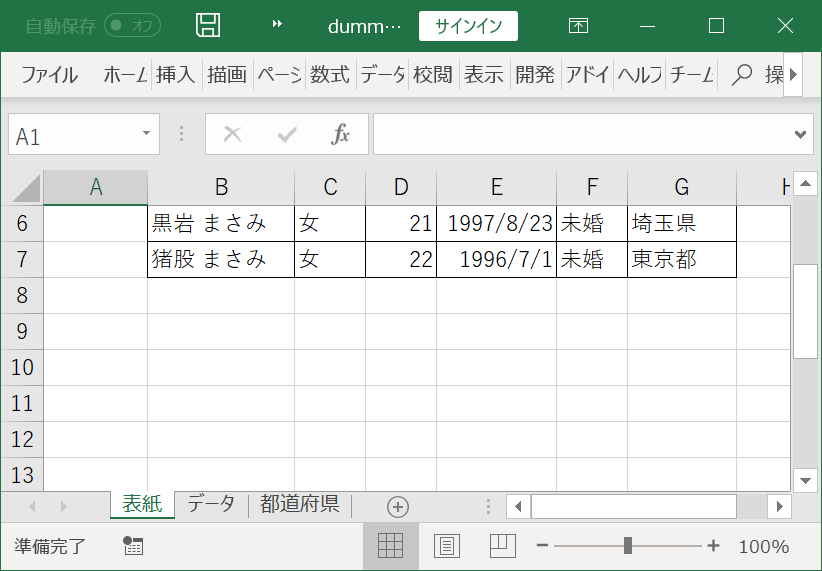Screen dimensions: 822x571
Task: Switch to the 描画 ribbon tab
Action: click(227, 75)
